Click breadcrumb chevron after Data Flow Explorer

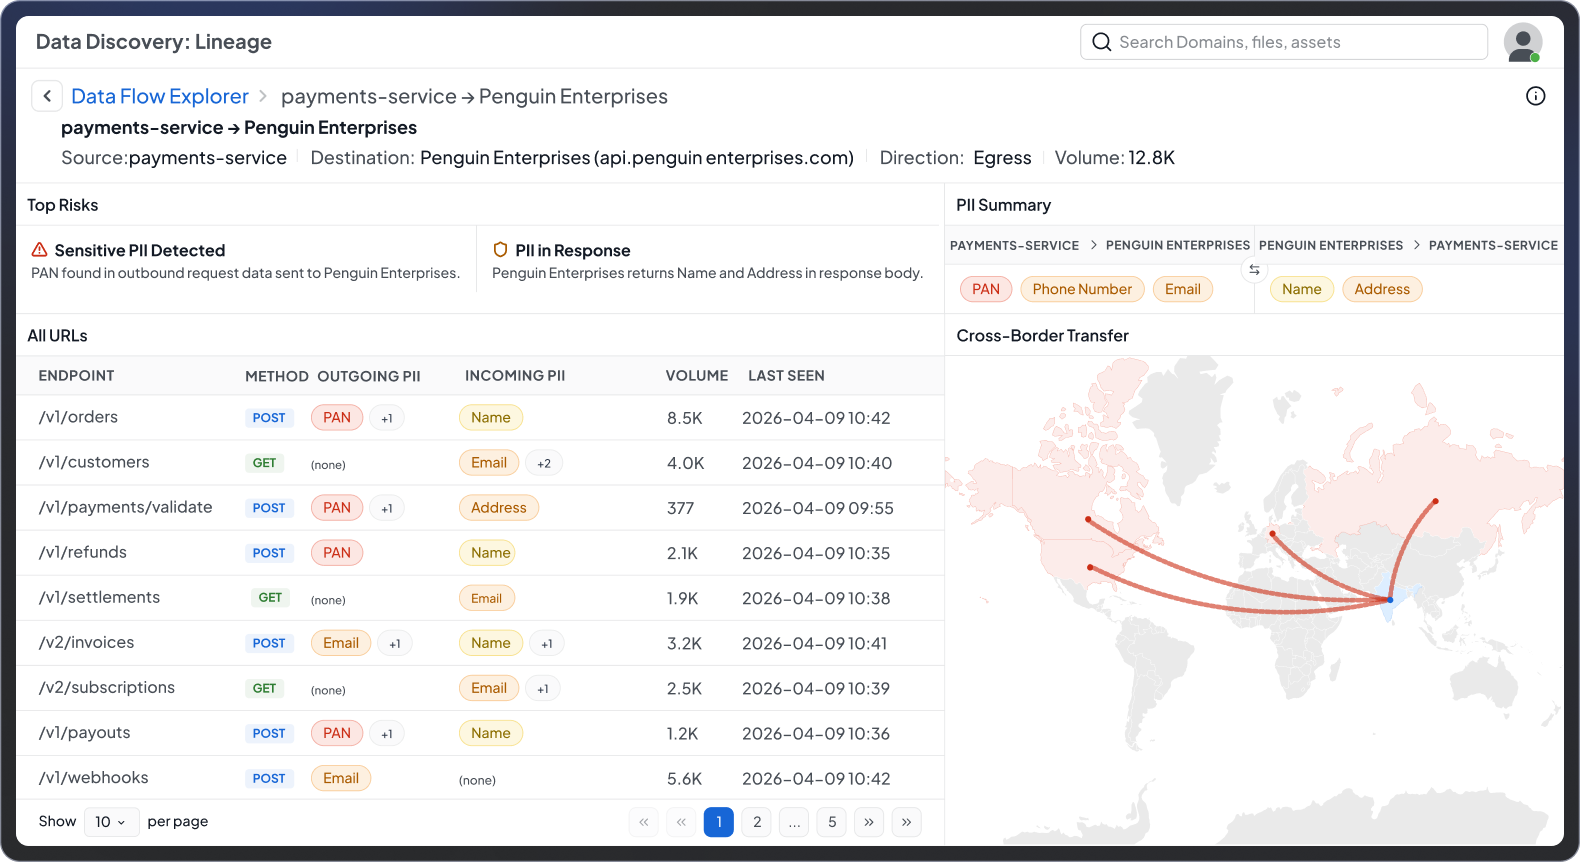pos(263,96)
